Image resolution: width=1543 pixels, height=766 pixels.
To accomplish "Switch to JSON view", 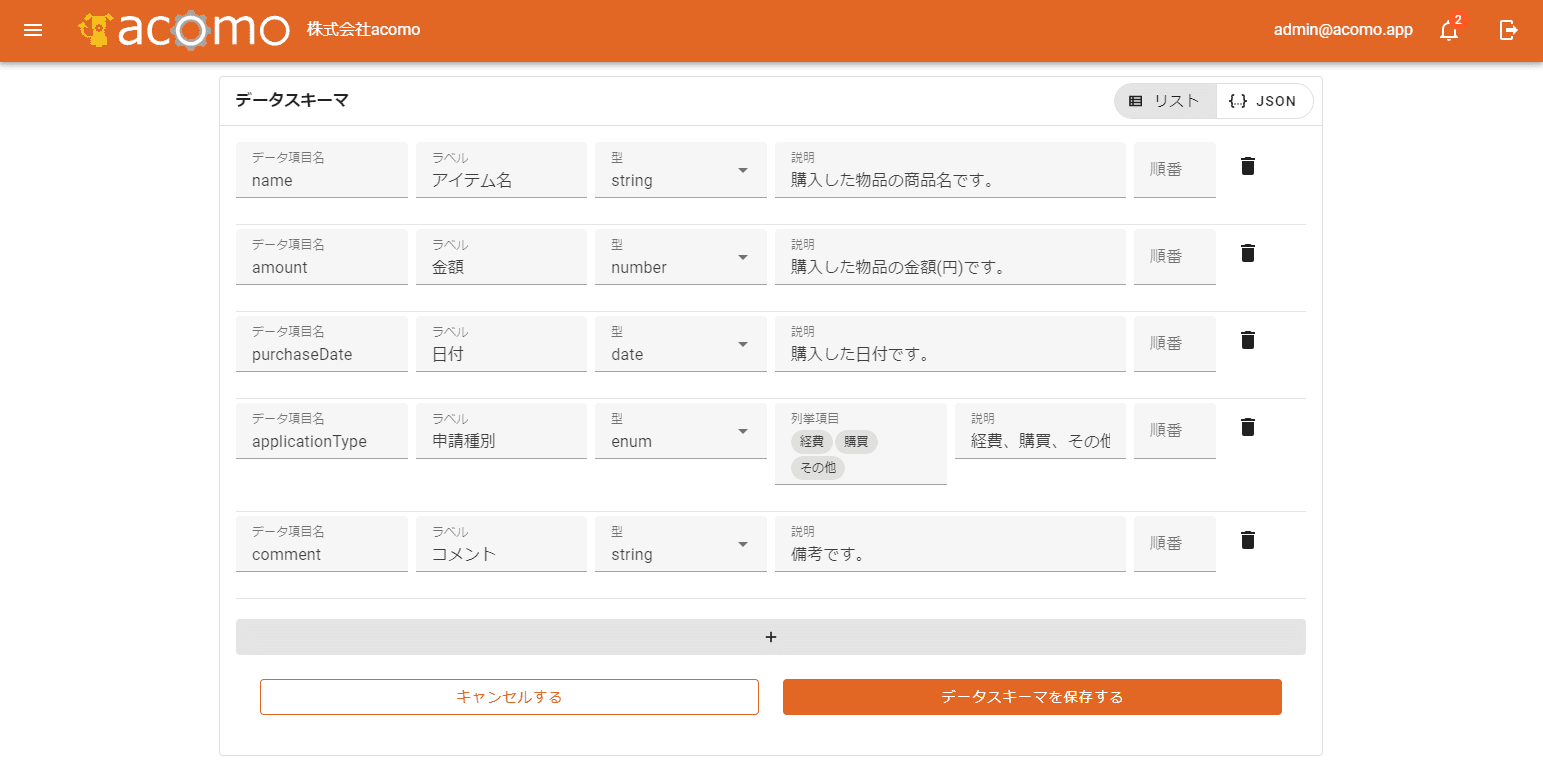I will tap(1263, 101).
